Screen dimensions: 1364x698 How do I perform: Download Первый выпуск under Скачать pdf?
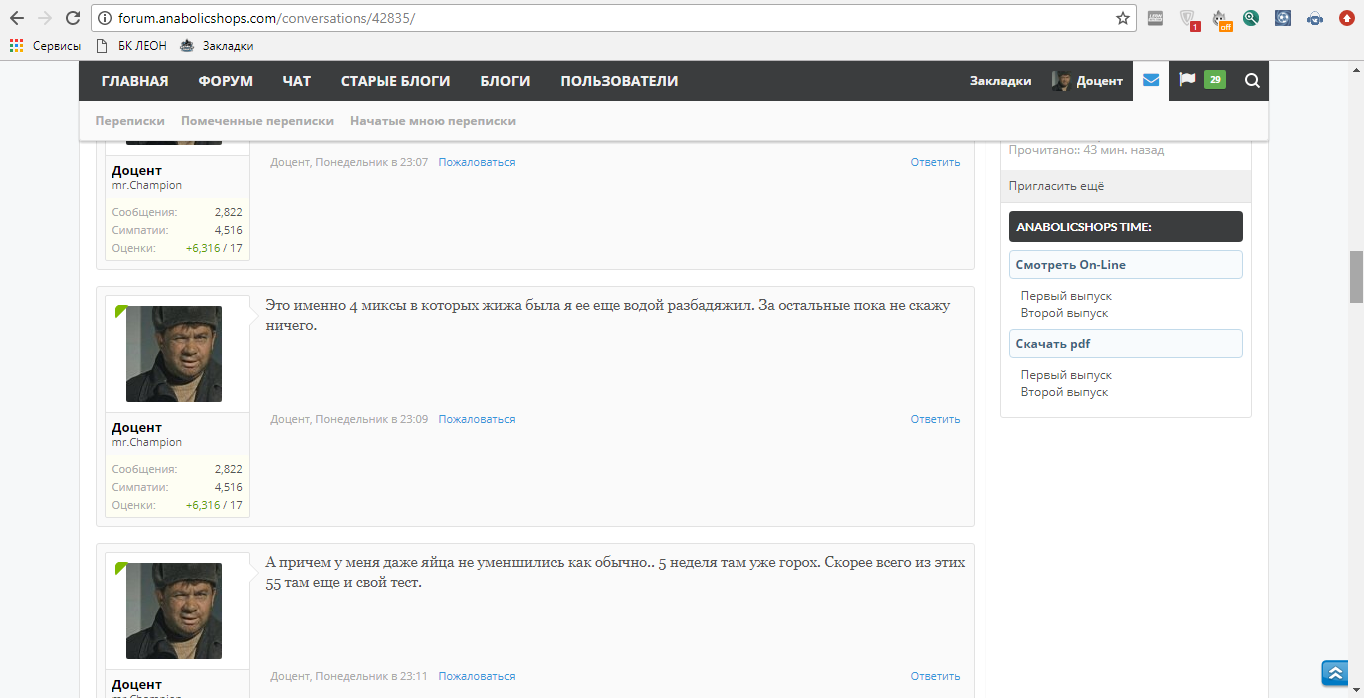(x=1066, y=375)
